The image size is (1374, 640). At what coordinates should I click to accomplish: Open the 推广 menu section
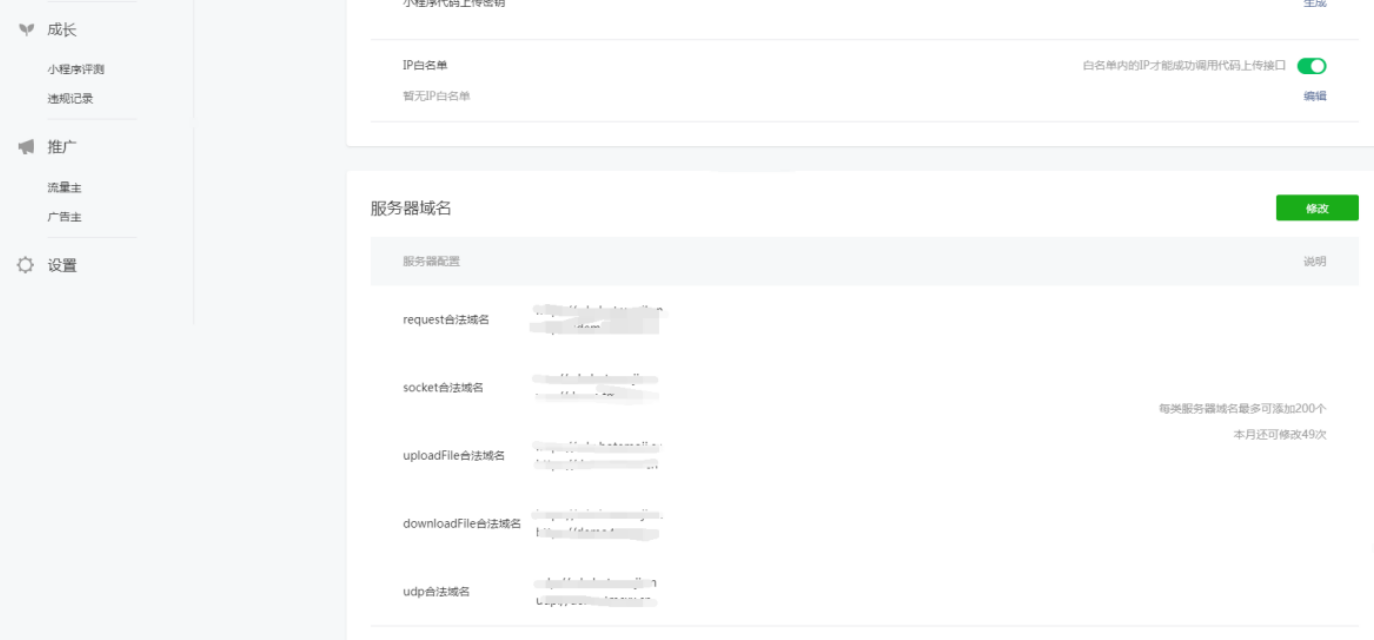point(62,147)
